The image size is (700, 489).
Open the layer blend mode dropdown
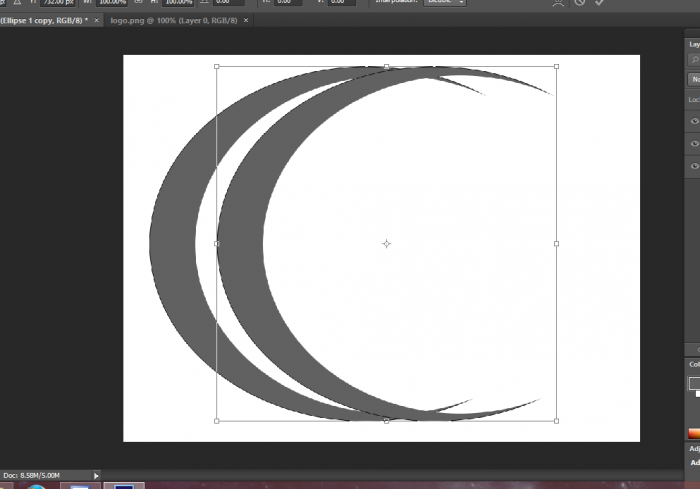tap(694, 79)
